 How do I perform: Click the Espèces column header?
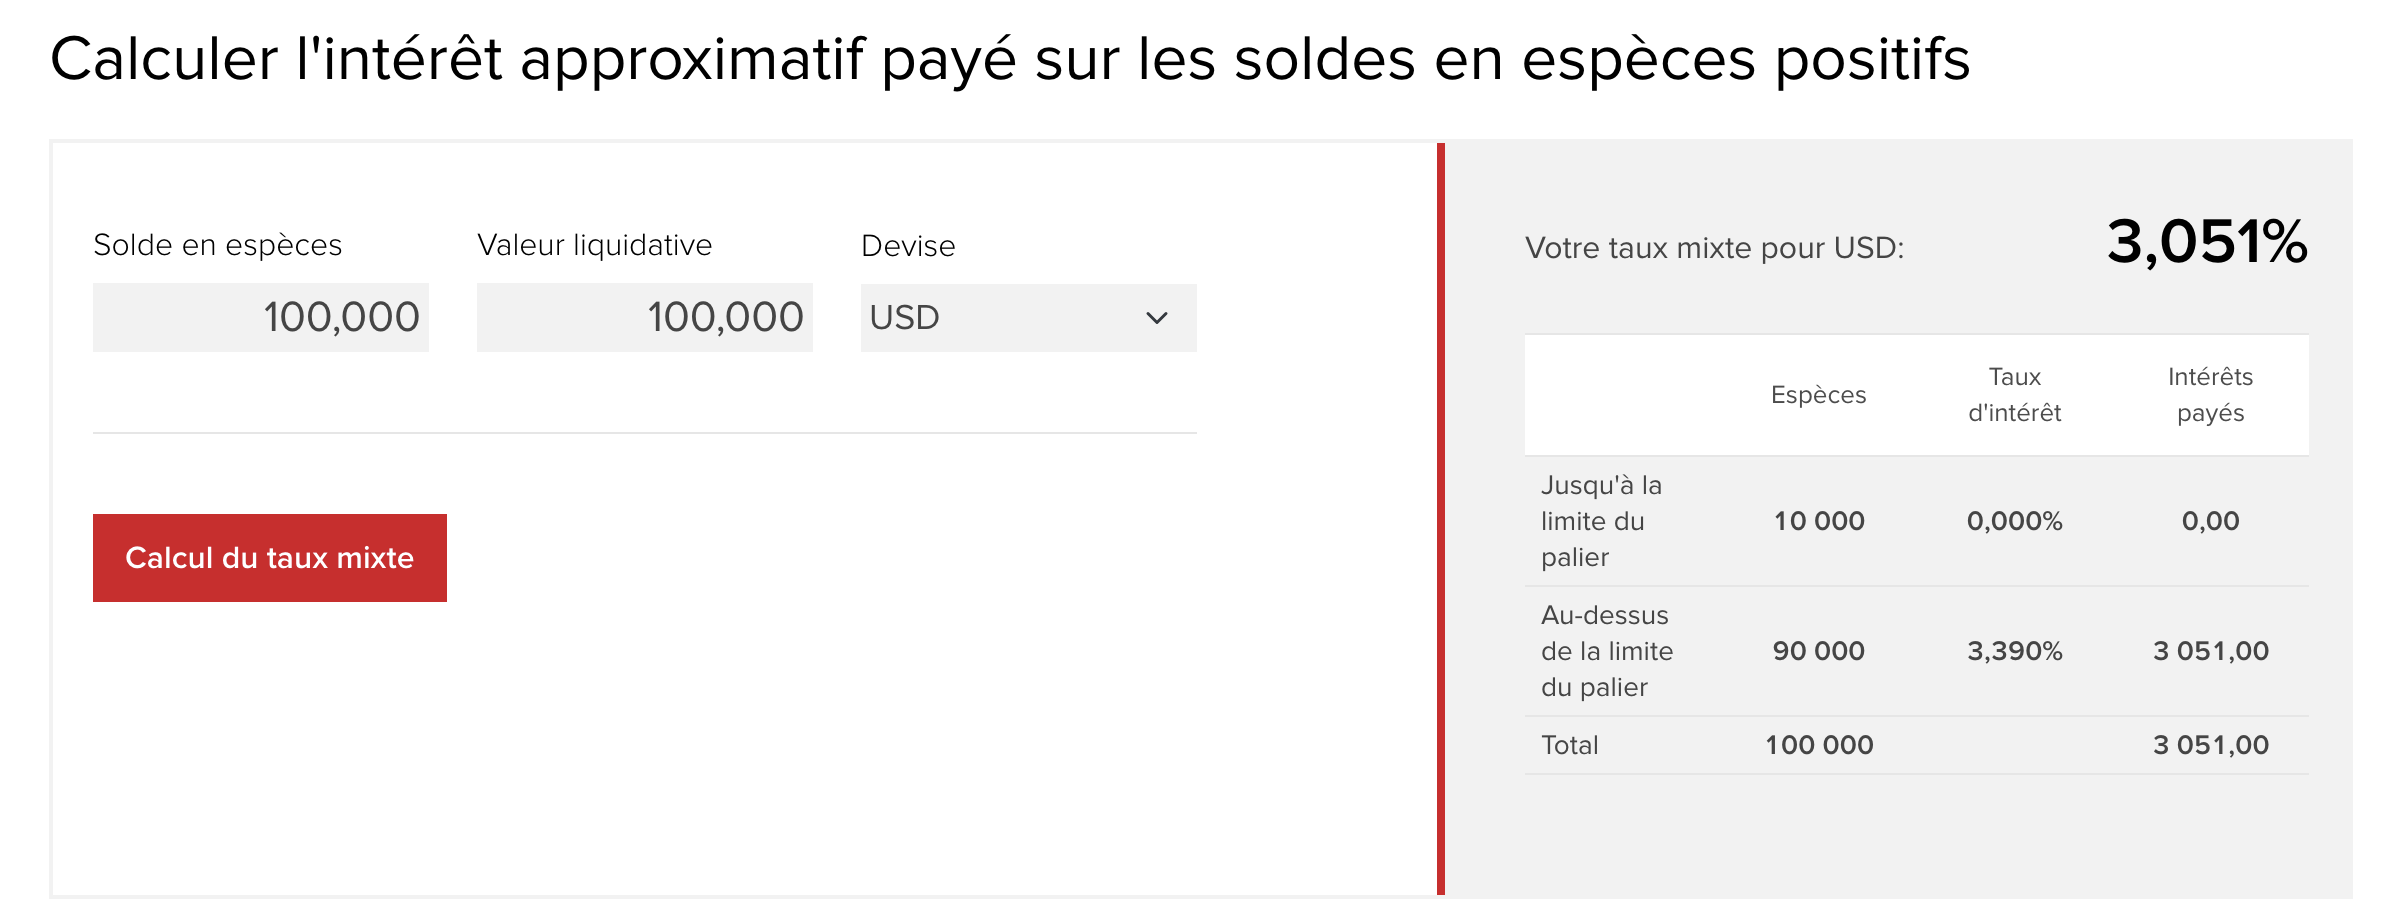(1818, 395)
